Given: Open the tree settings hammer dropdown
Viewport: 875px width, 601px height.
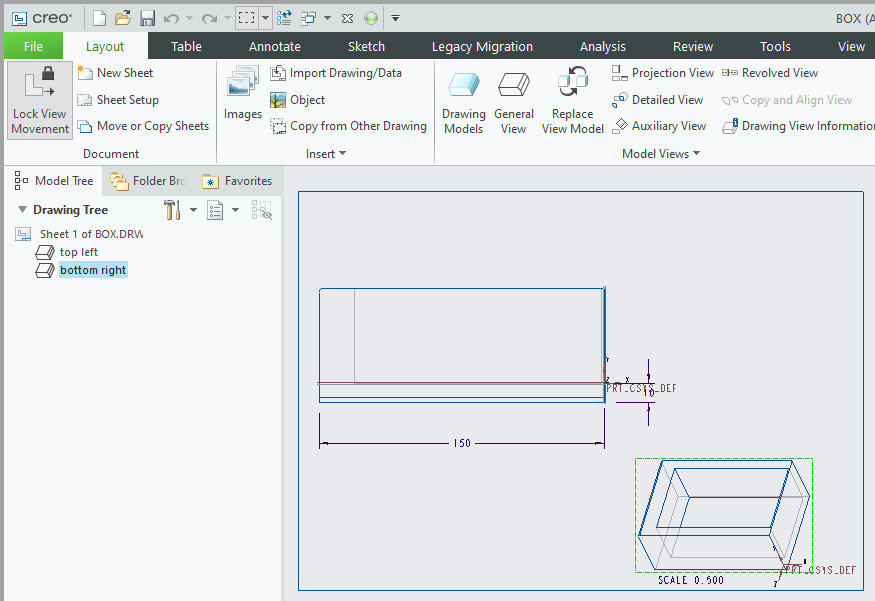Looking at the screenshot, I should (x=175, y=210).
